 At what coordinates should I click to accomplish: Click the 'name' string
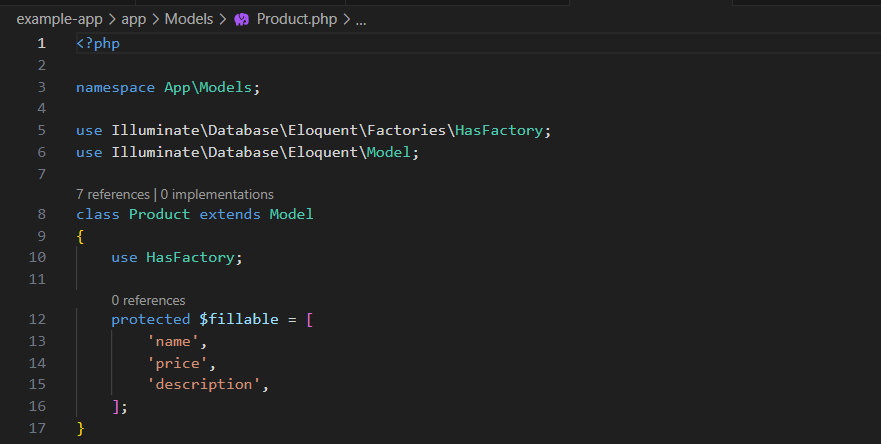coord(173,341)
